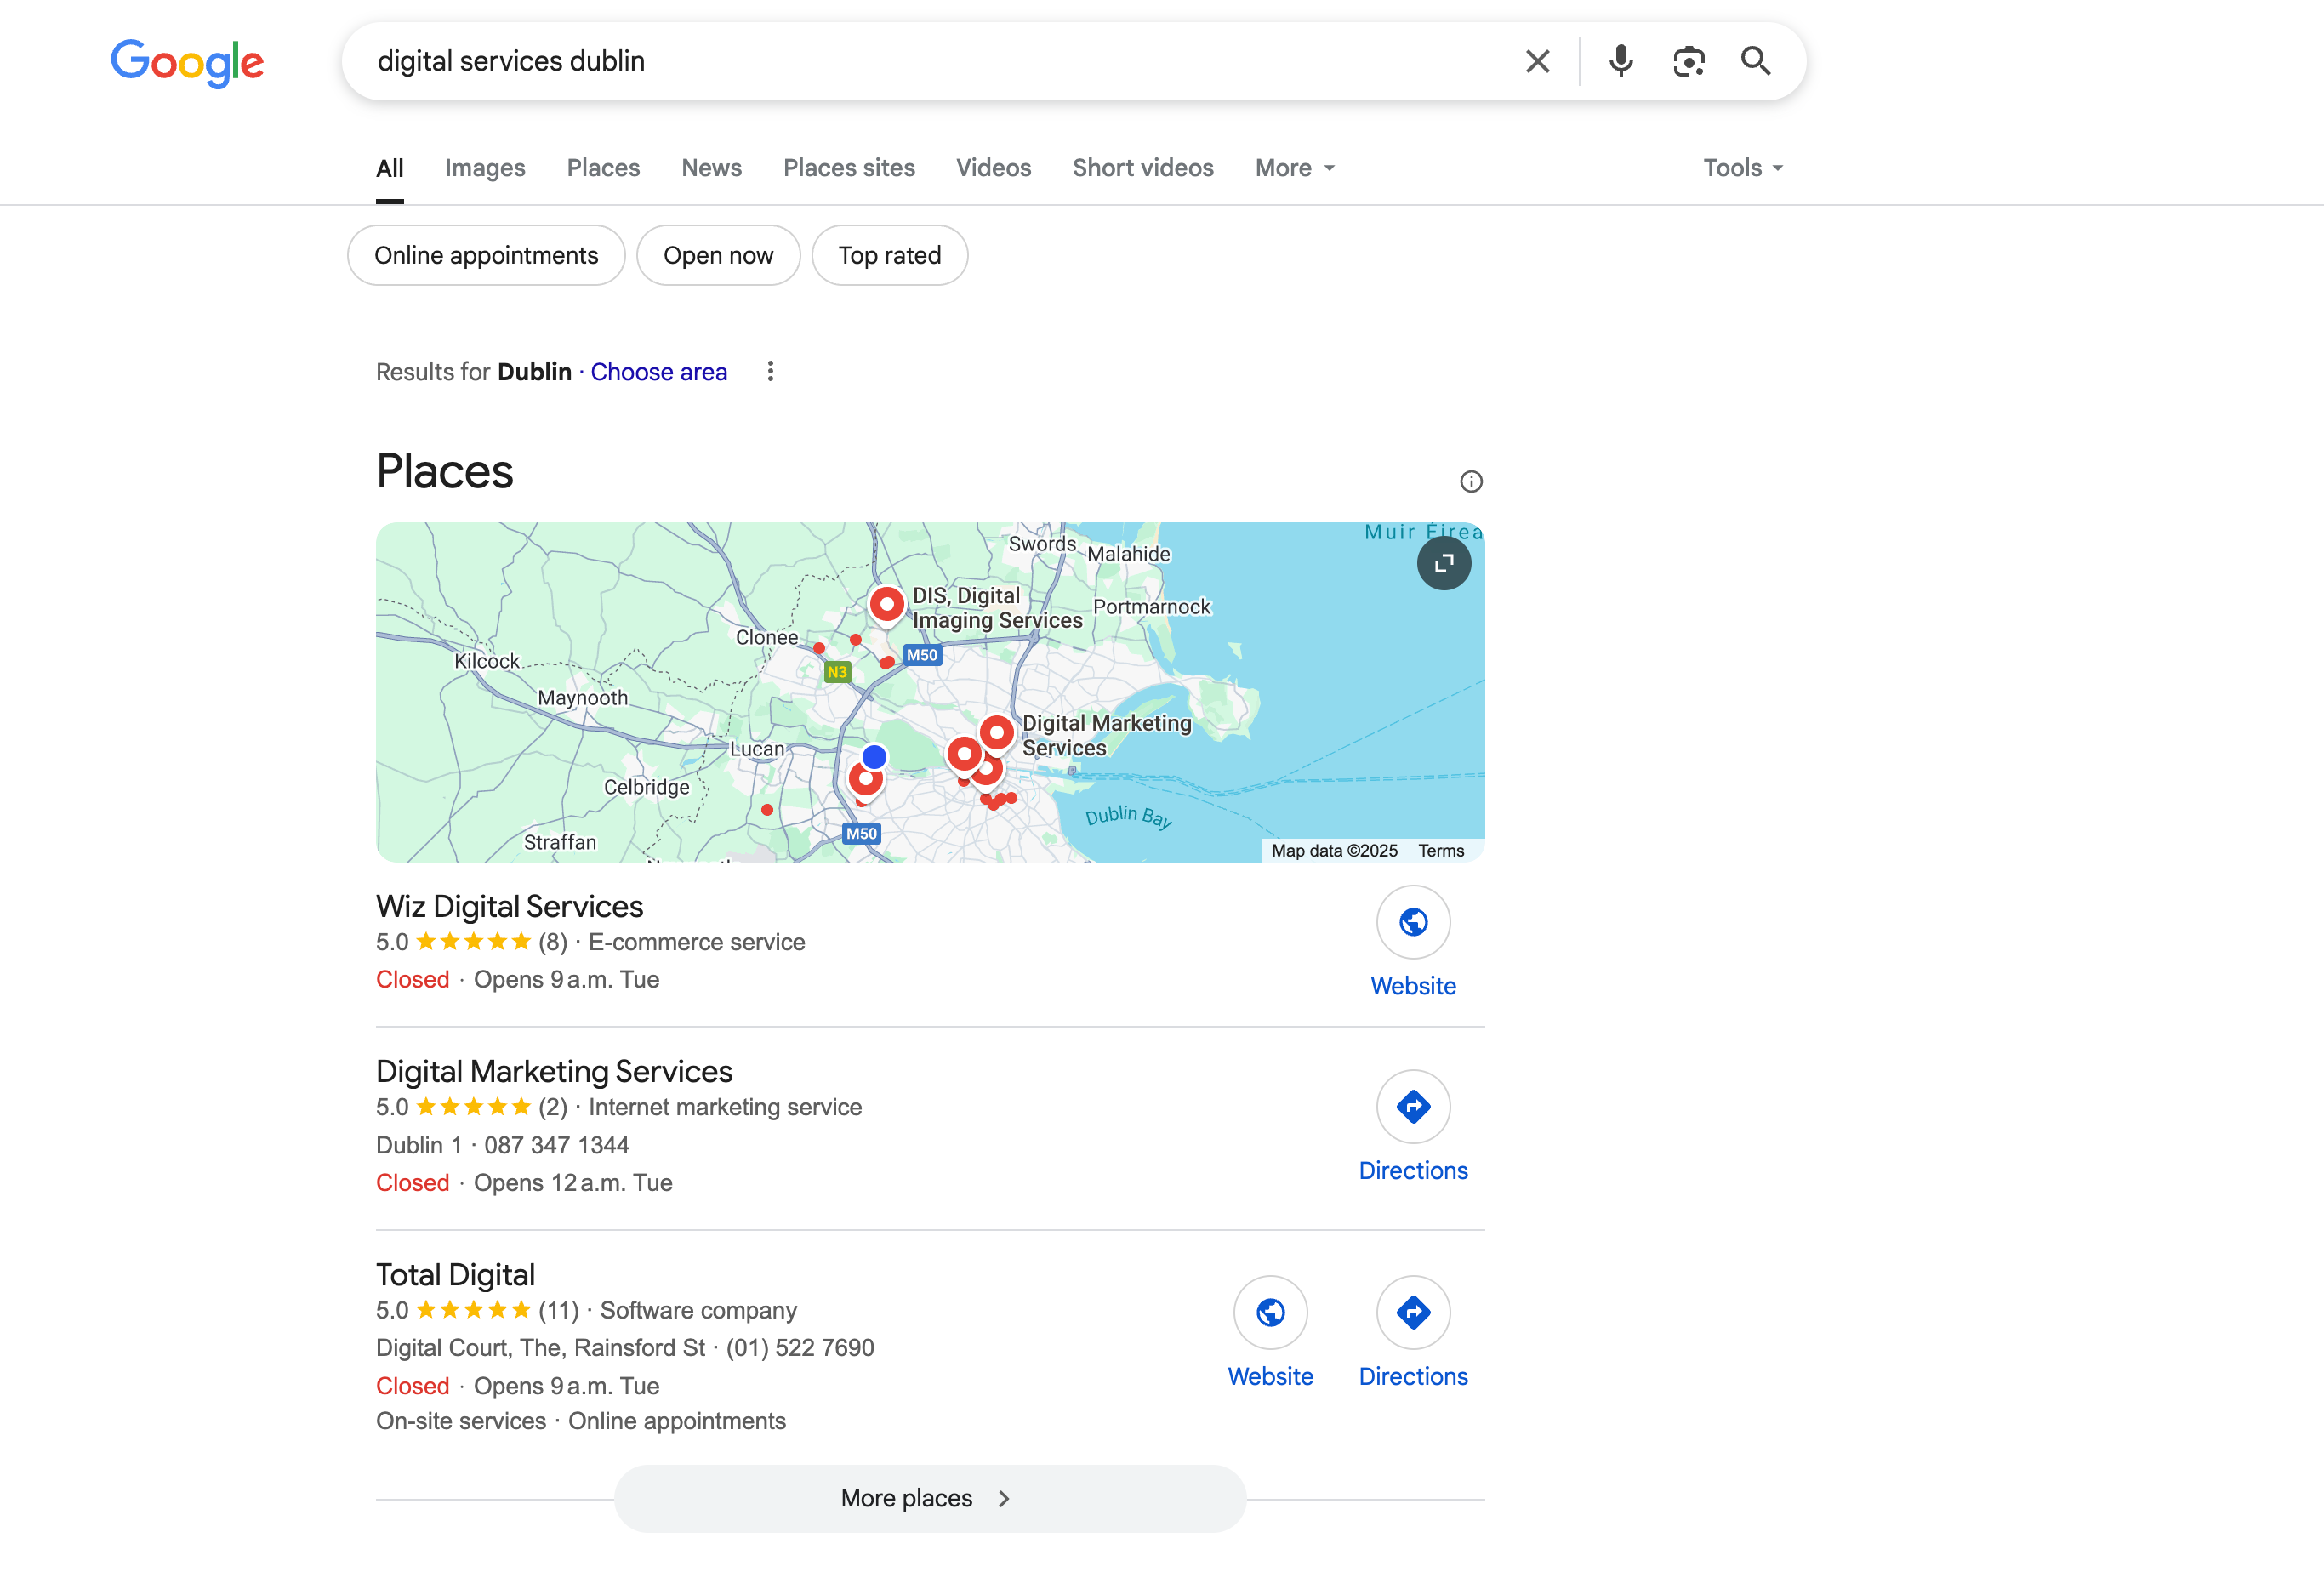Start a voice search with the microphone
Screen dimensions: 2324x1572
coord(1620,61)
